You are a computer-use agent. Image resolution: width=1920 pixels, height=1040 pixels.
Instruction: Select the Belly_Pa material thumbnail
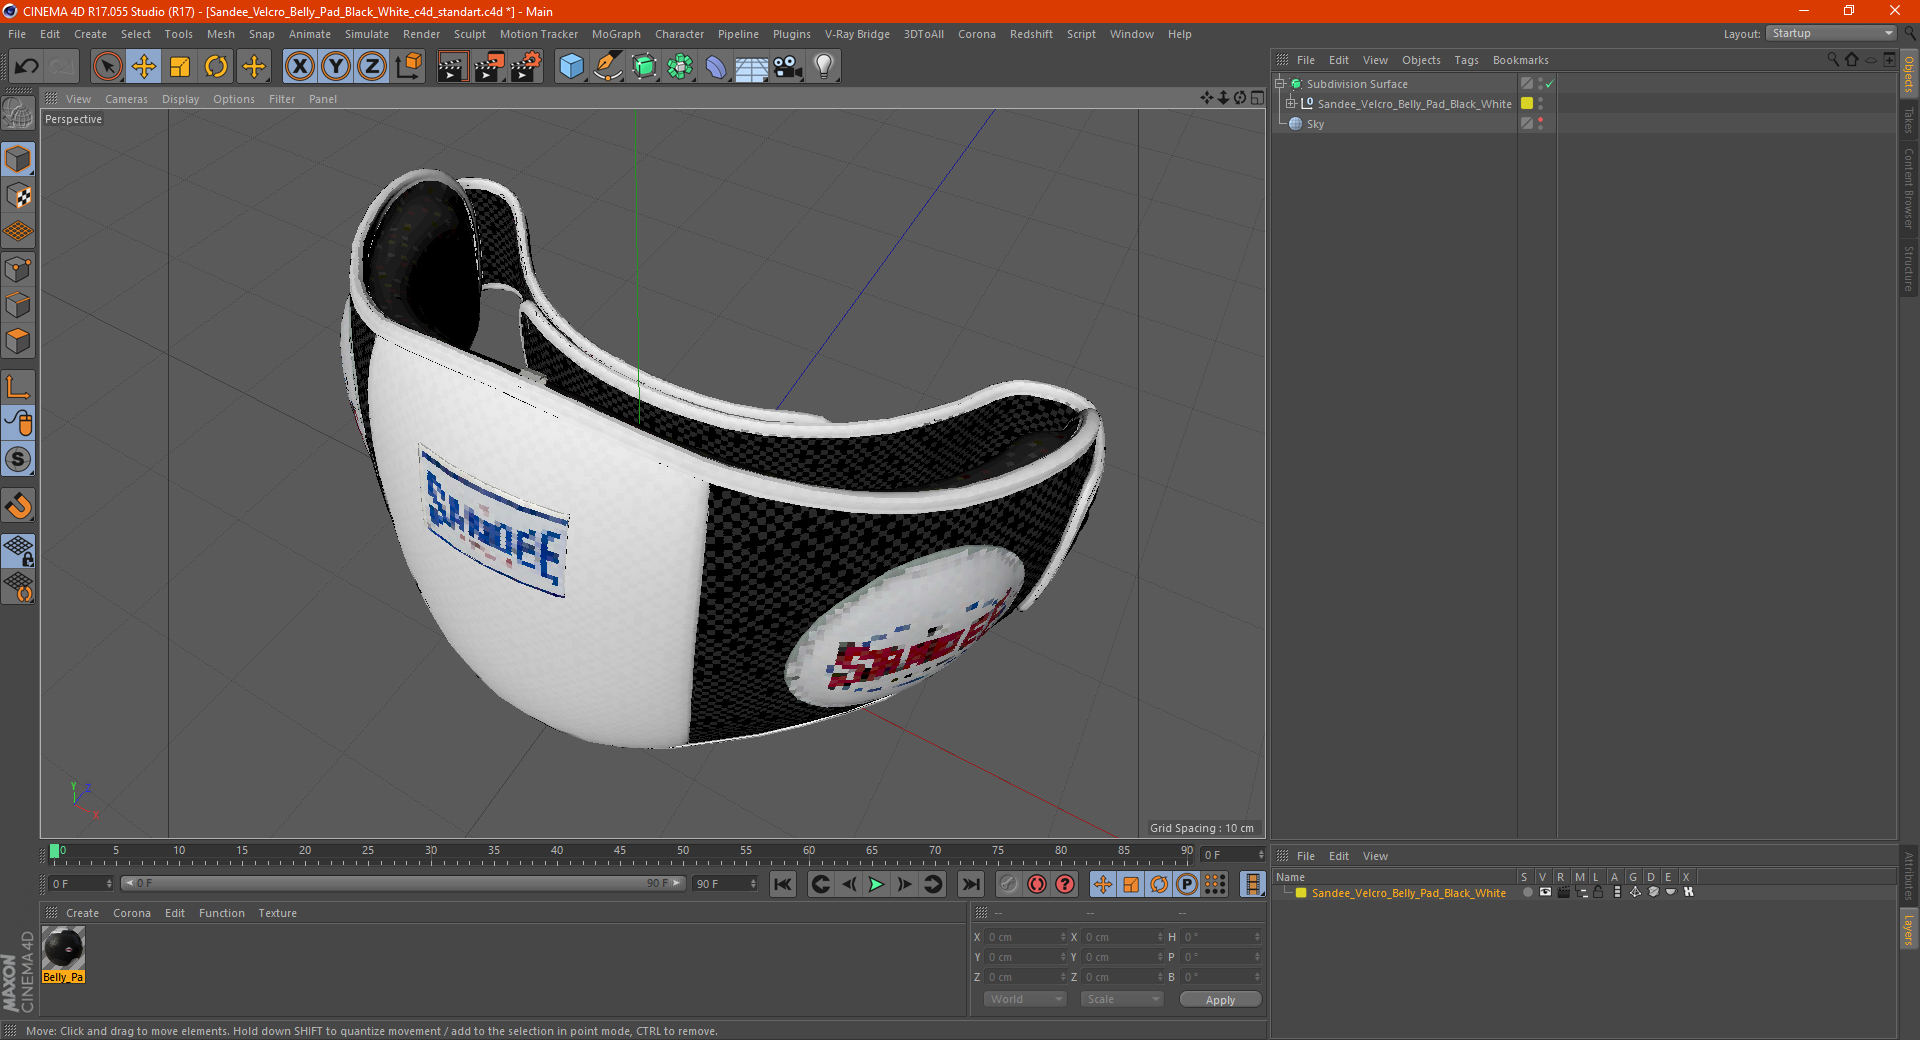click(x=63, y=954)
